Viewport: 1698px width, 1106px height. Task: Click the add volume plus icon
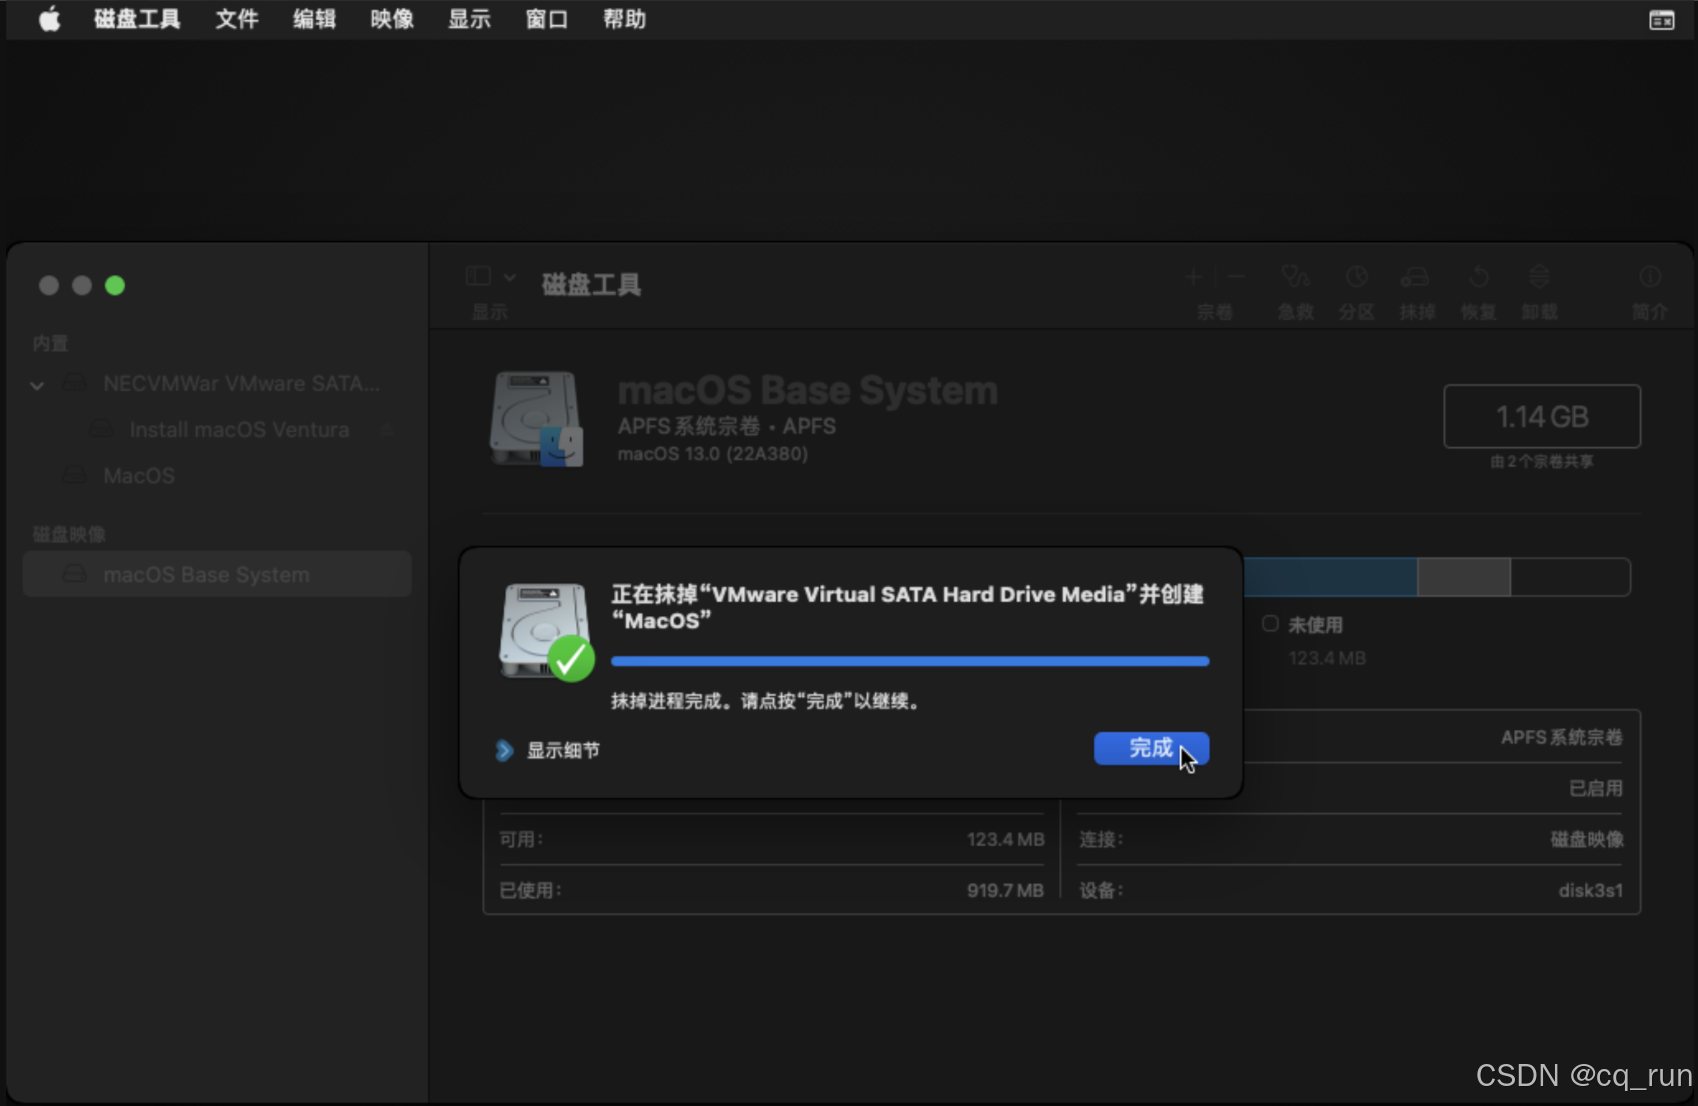coord(1193,277)
